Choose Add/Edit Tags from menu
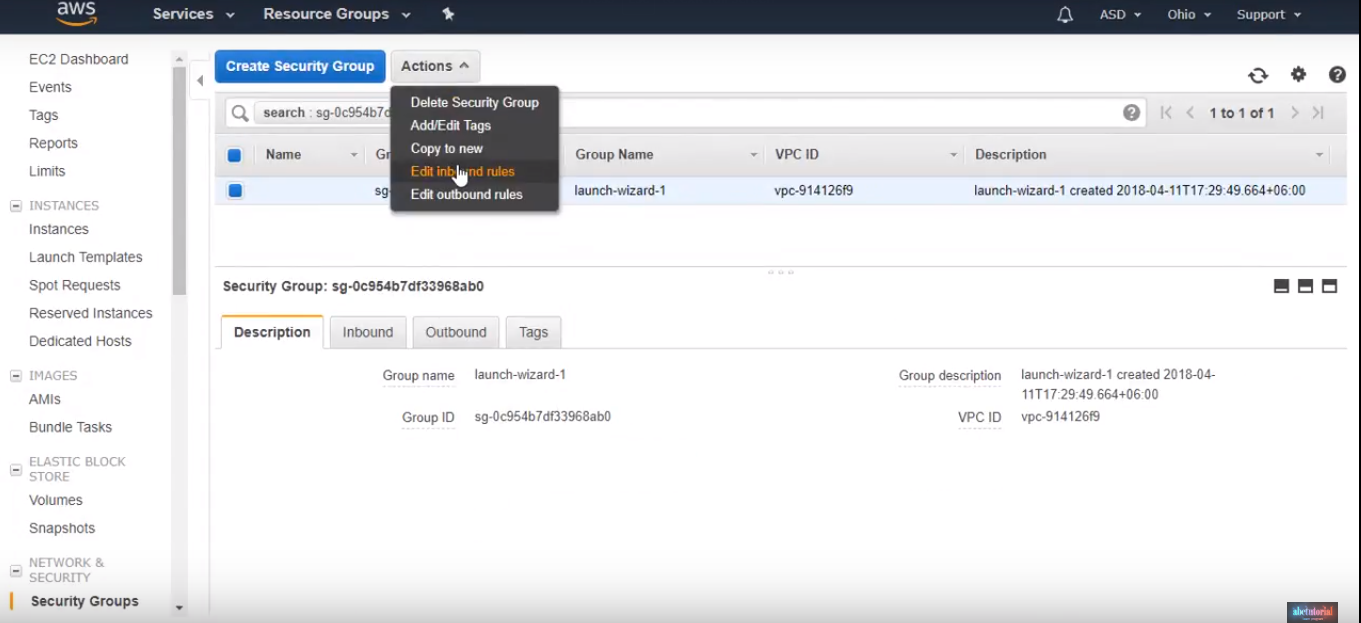 pyautogui.click(x=474, y=125)
